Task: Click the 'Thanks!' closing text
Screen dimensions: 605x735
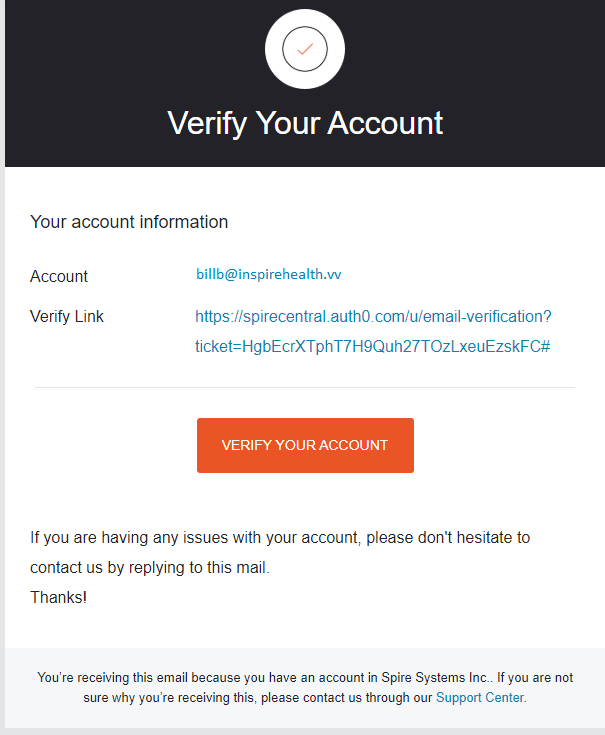Action: click(58, 597)
